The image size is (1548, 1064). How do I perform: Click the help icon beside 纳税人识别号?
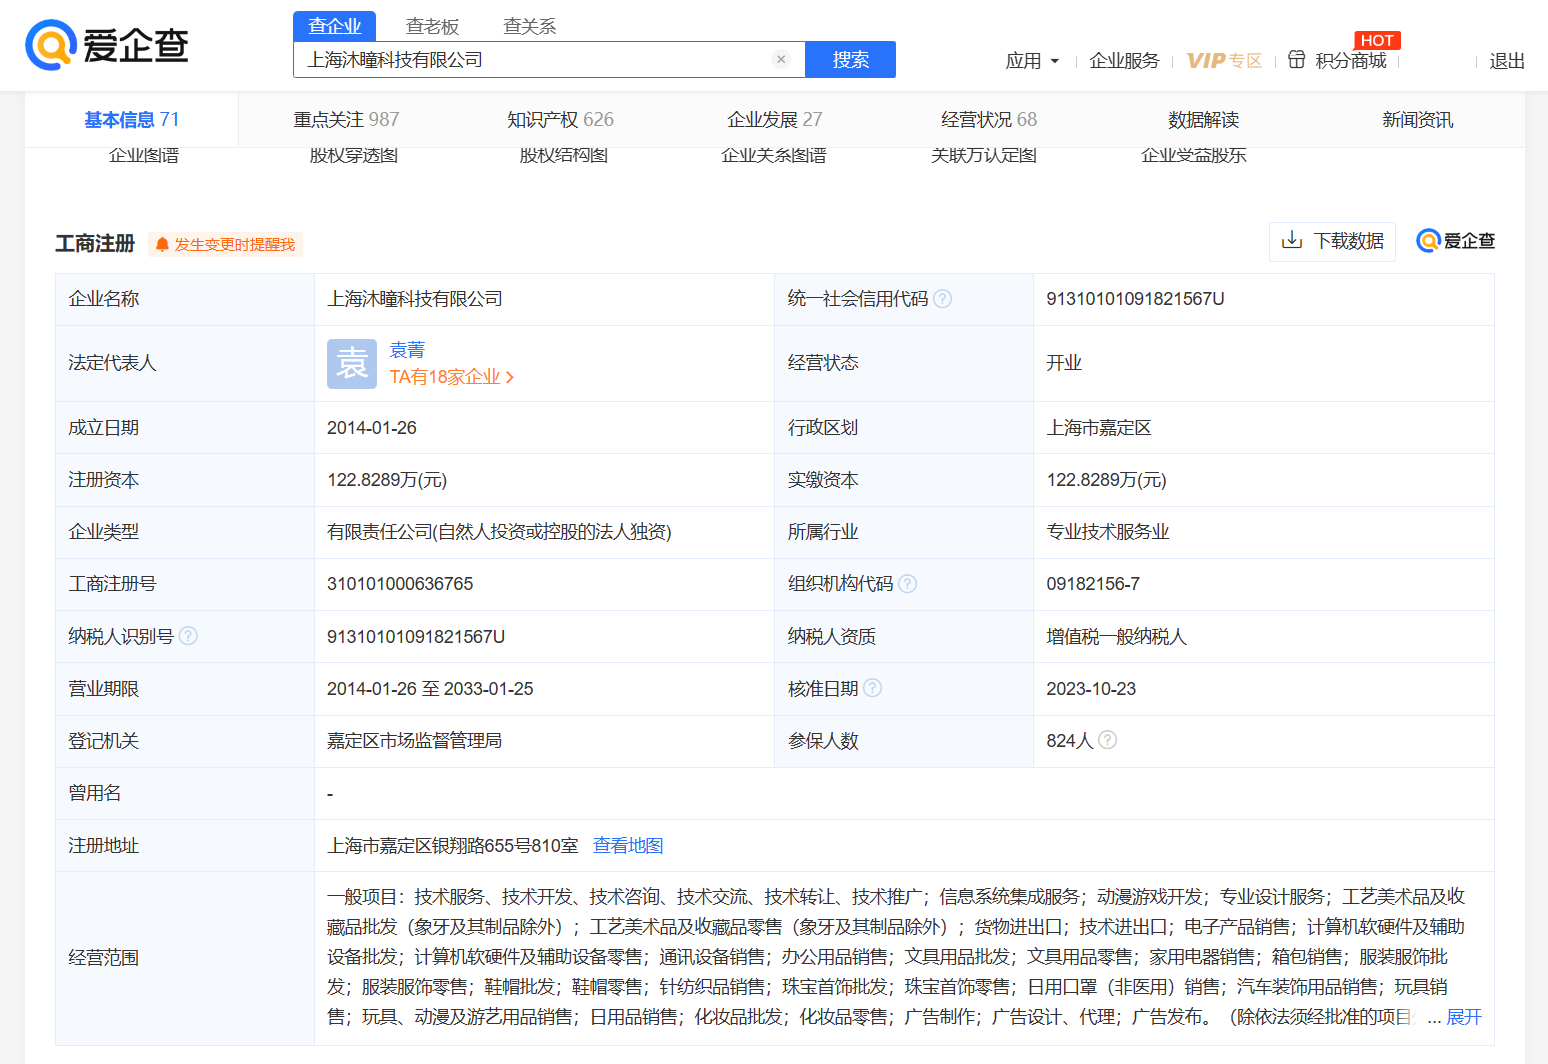click(x=188, y=635)
